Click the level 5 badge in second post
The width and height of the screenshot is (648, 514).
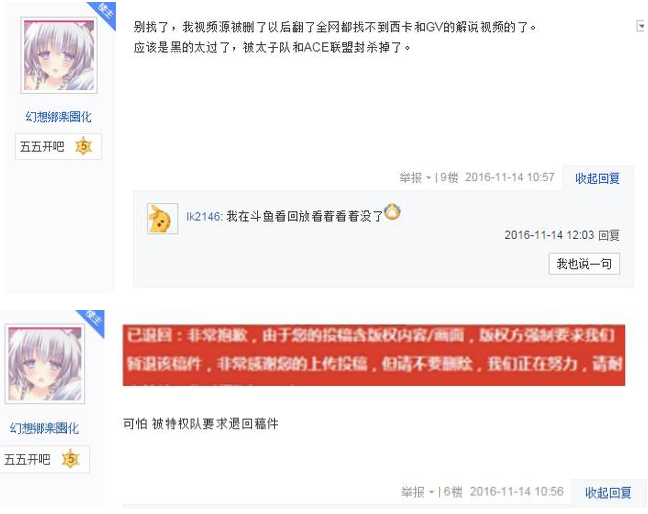70,459
